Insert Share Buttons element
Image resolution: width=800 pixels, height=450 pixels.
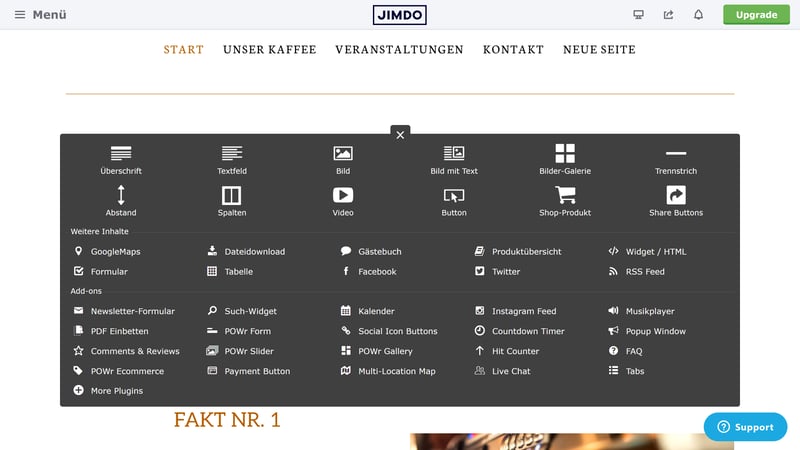676,200
